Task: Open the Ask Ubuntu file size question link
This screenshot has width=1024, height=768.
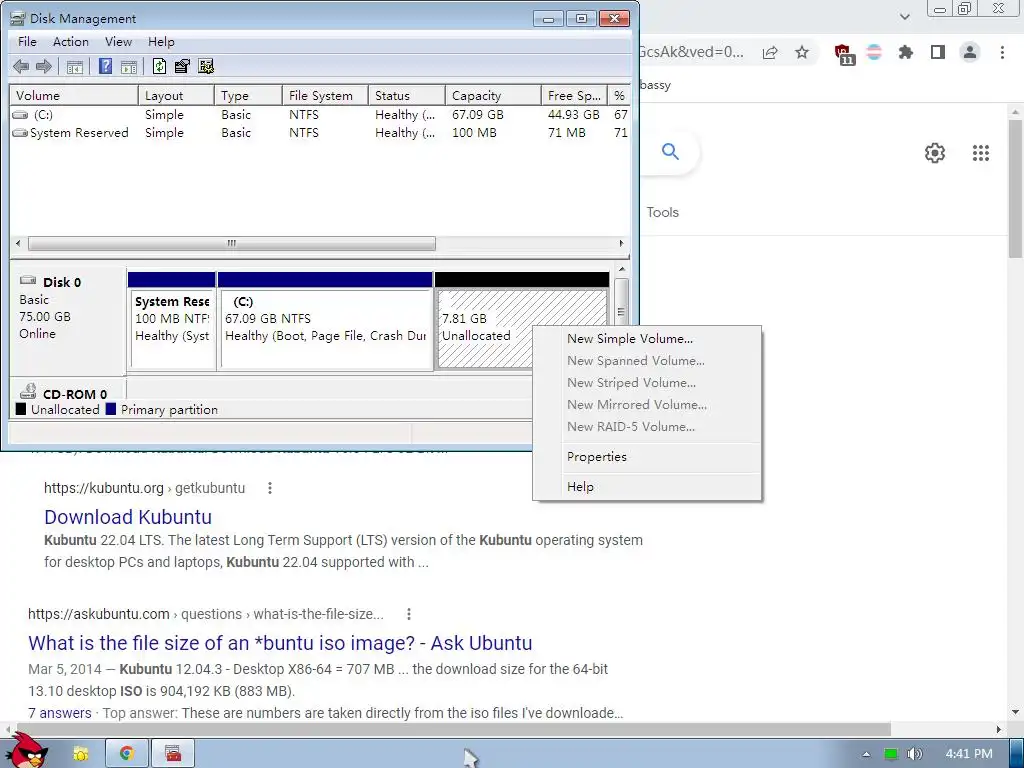Action: pos(280,643)
